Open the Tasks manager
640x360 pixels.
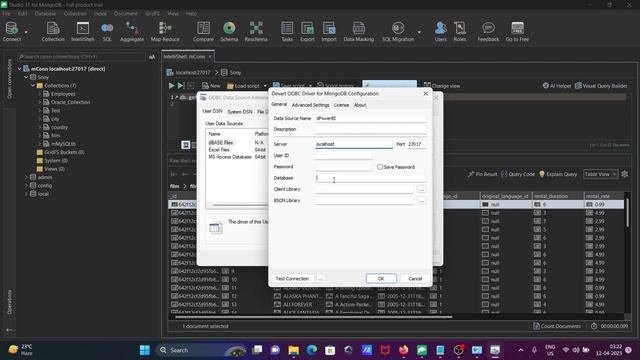tap(287, 32)
